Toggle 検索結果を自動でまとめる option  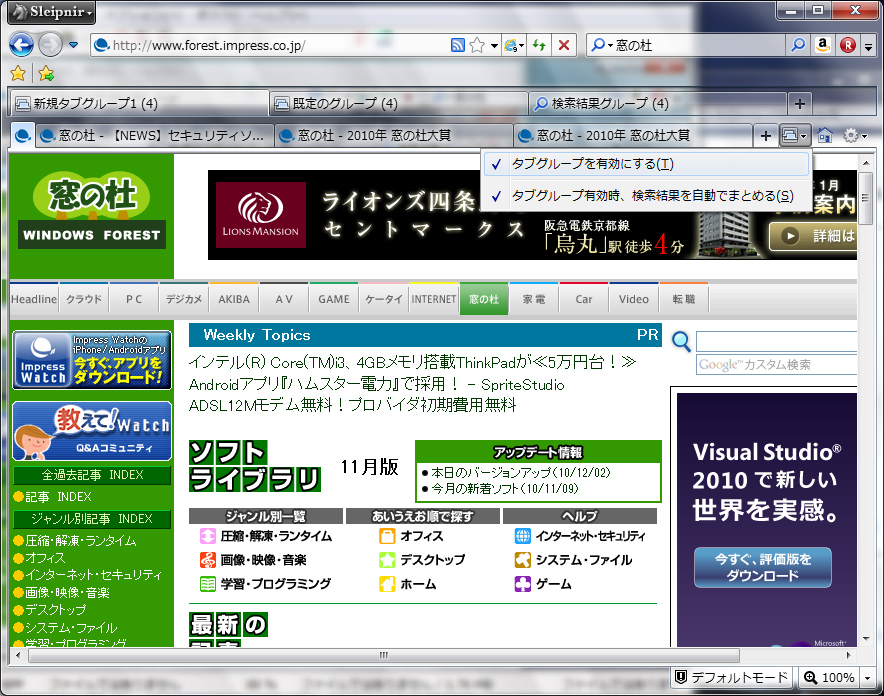[x=646, y=196]
